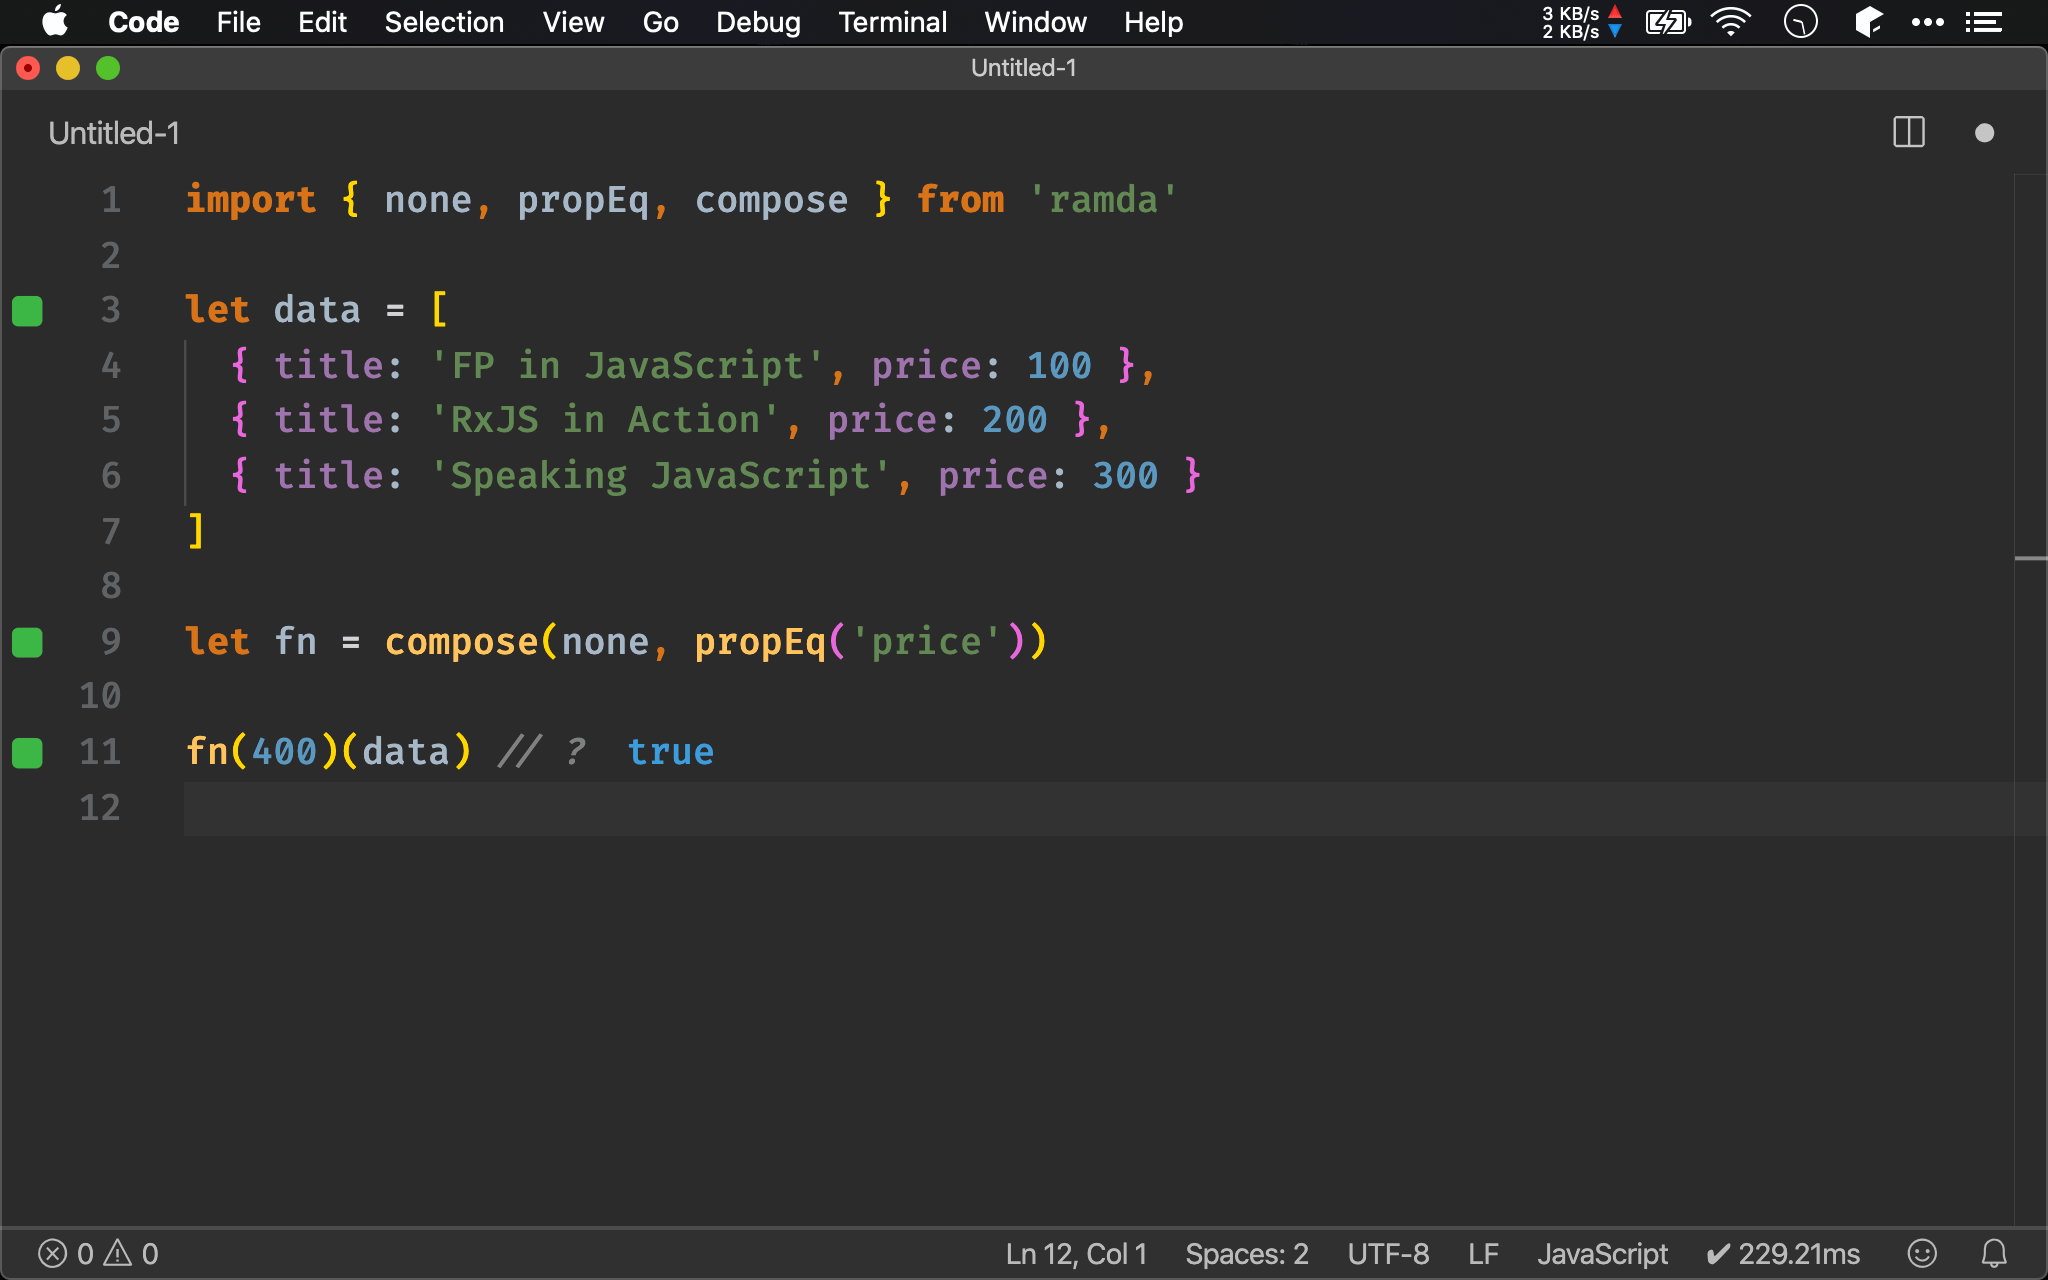Place cursor on empty line 12
Image resolution: width=2048 pixels, height=1280 pixels.
[1098, 808]
